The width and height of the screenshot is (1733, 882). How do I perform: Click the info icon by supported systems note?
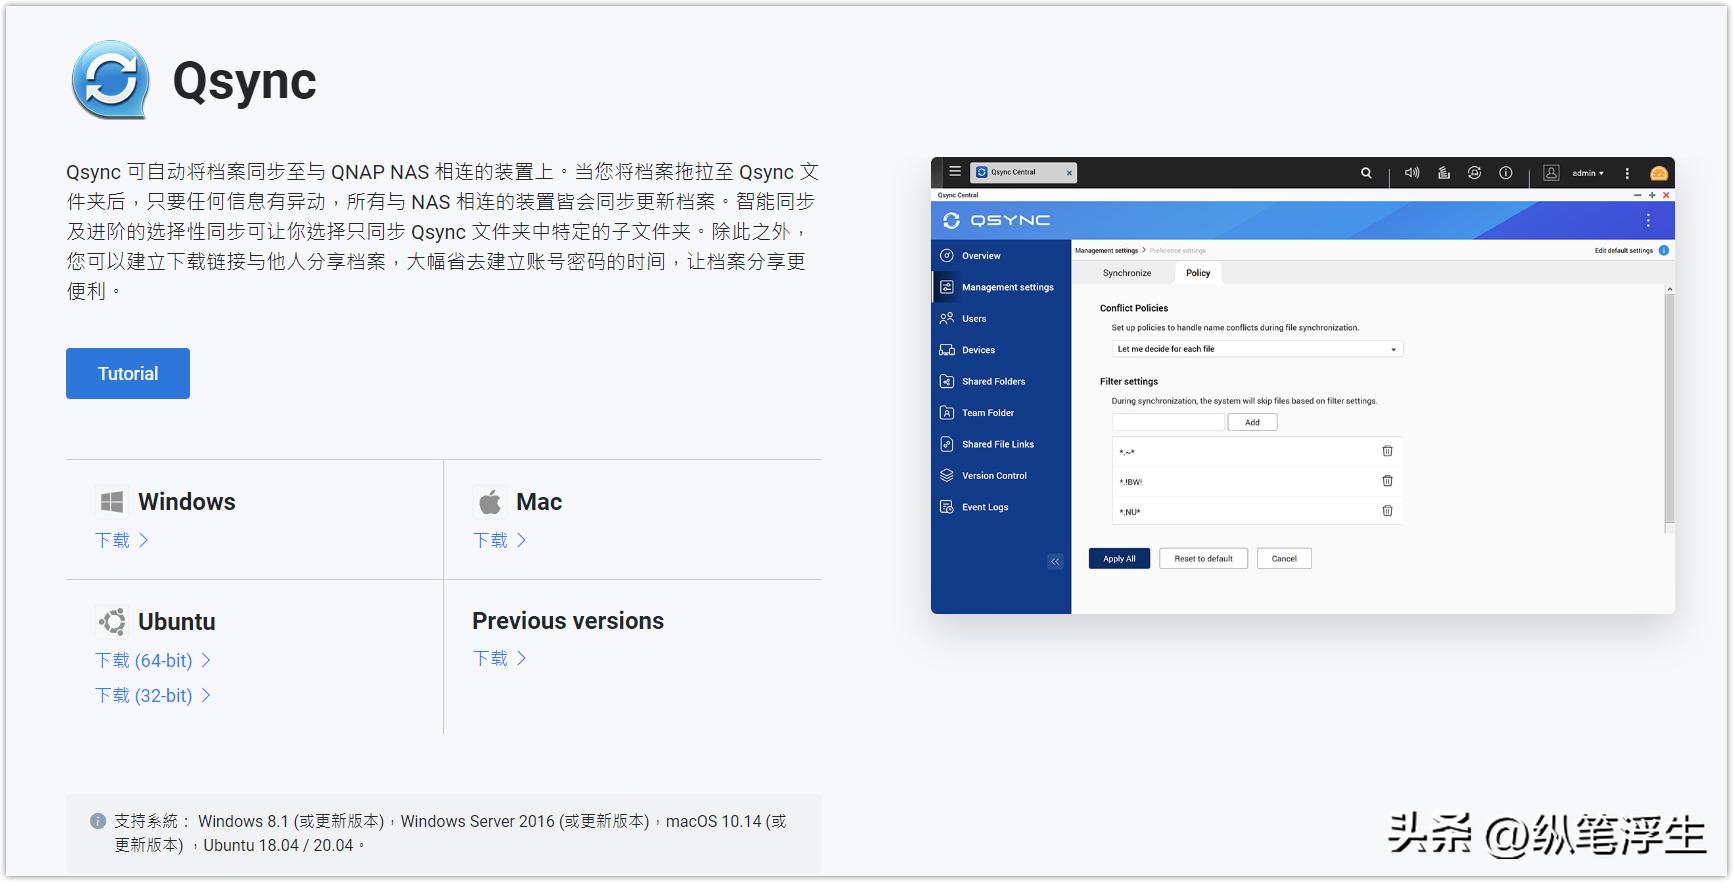pos(98,821)
